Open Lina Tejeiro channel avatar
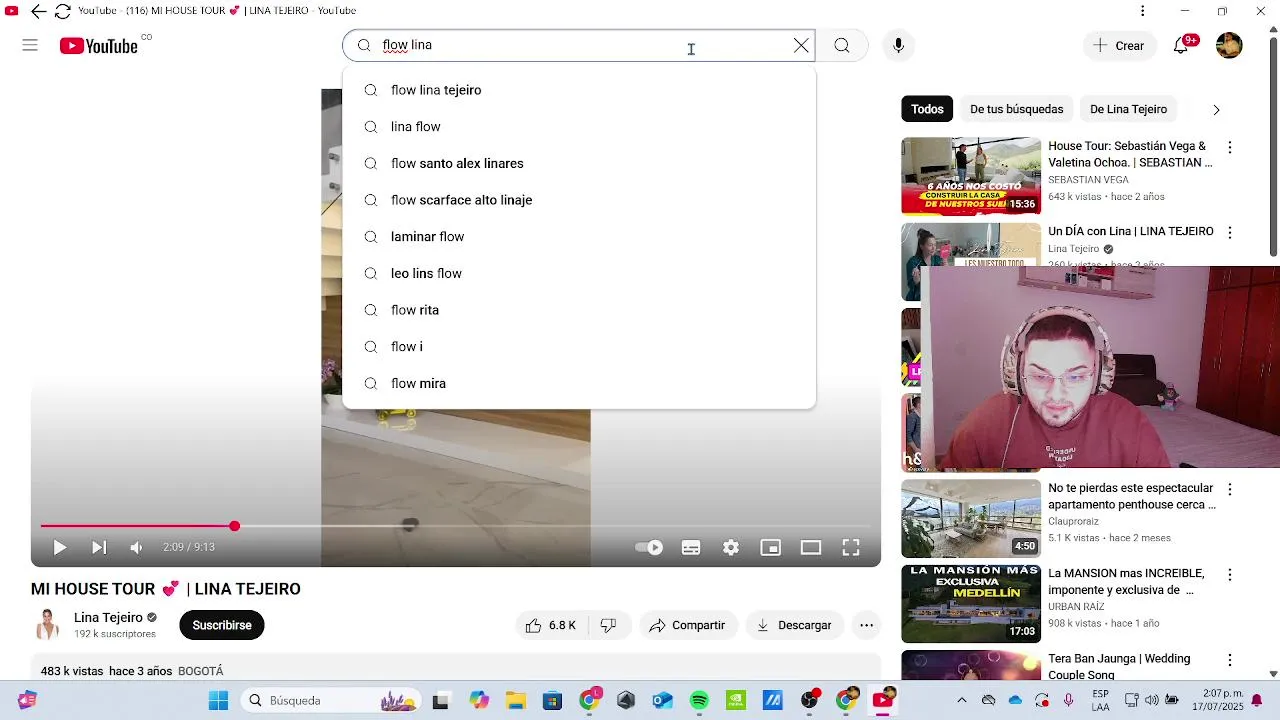This screenshot has height=720, width=1280. click(x=46, y=625)
